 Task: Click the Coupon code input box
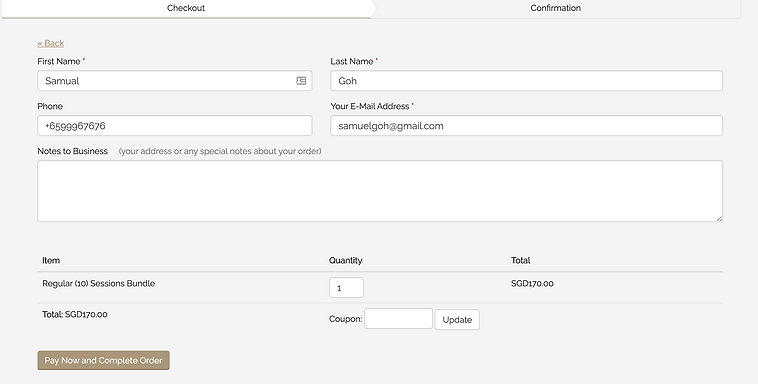pyautogui.click(x=398, y=319)
